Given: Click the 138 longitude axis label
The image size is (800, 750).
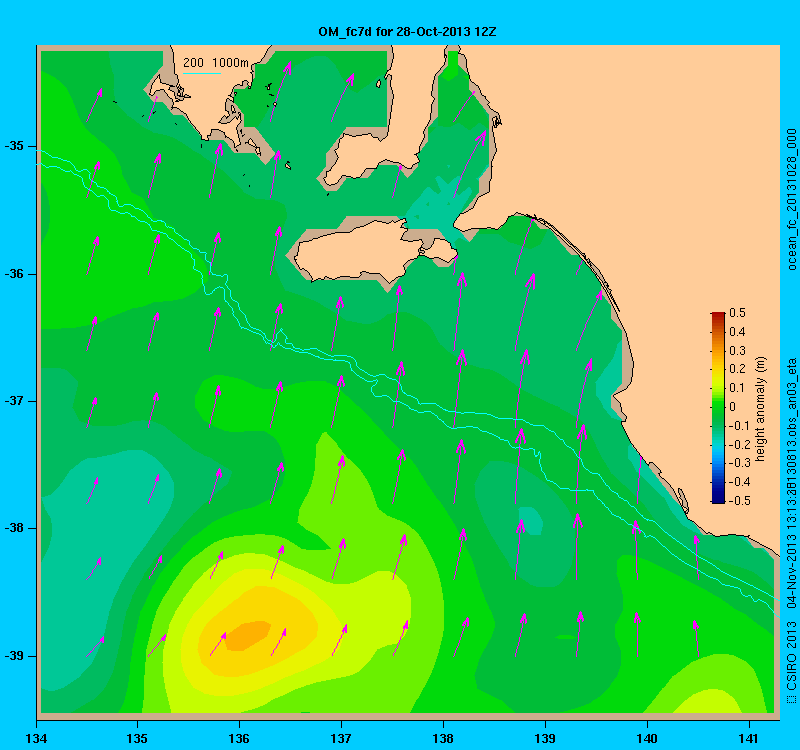Looking at the screenshot, I should (x=443, y=738).
